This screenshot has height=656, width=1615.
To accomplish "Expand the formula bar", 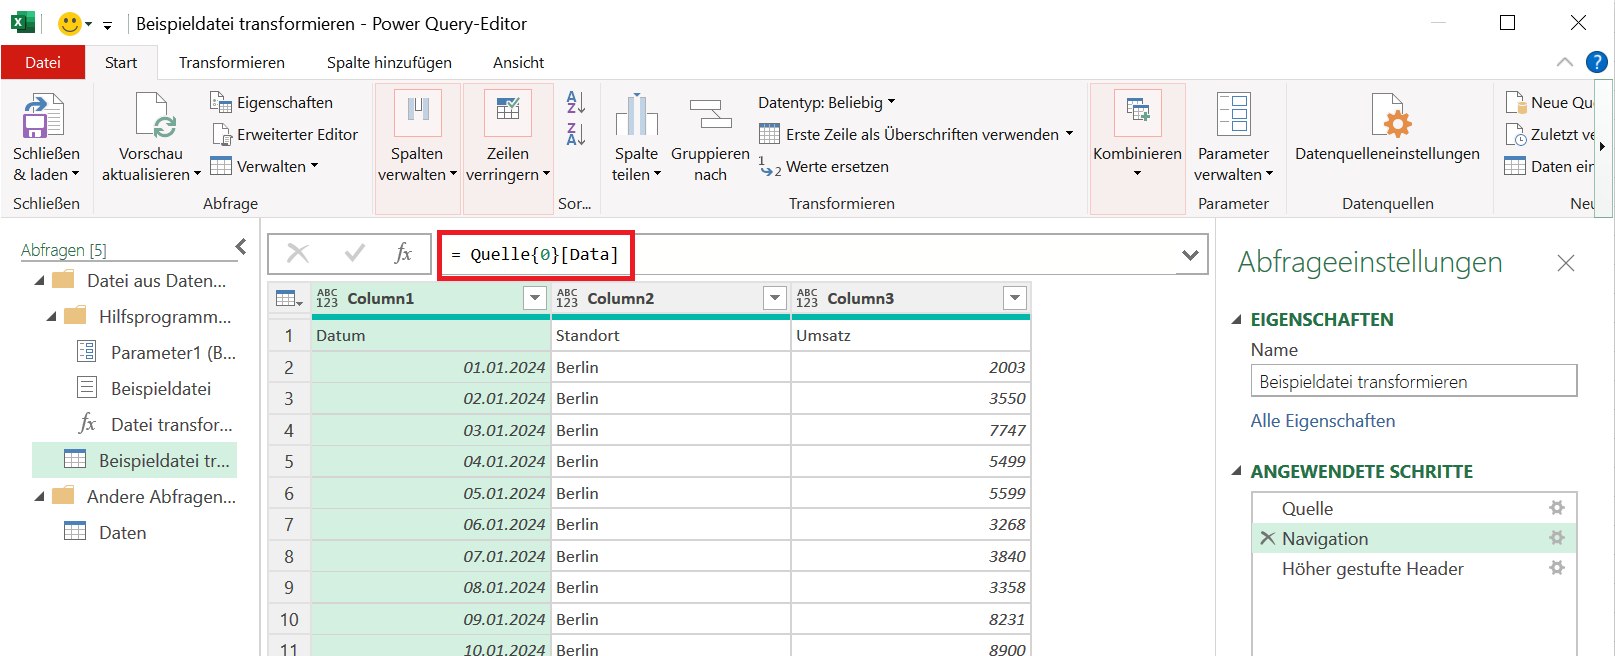I will coord(1190,255).
